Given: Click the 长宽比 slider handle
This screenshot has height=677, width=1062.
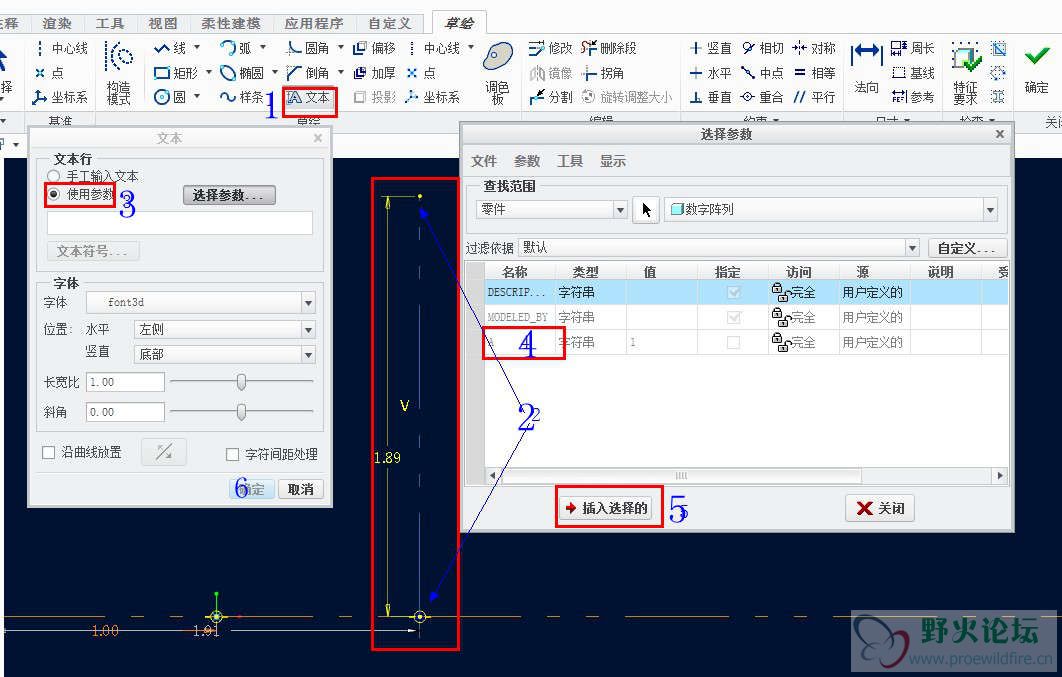Looking at the screenshot, I should (241, 382).
